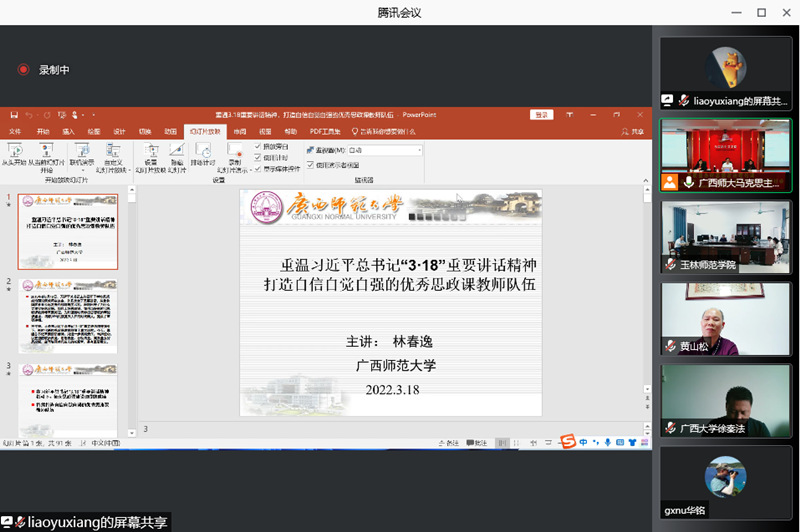
Task: Toggle the 播放旁白 (Play Narrations) checkbox
Action: pyautogui.click(x=258, y=146)
